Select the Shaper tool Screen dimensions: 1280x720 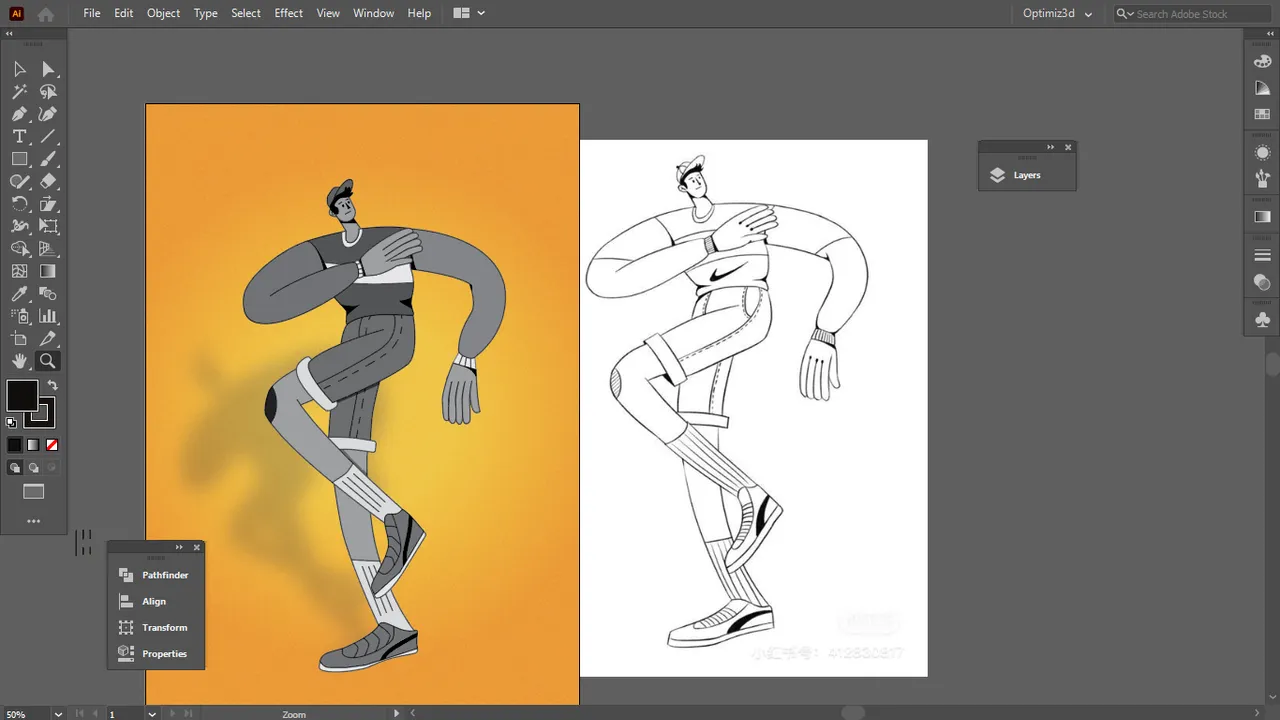(19, 182)
